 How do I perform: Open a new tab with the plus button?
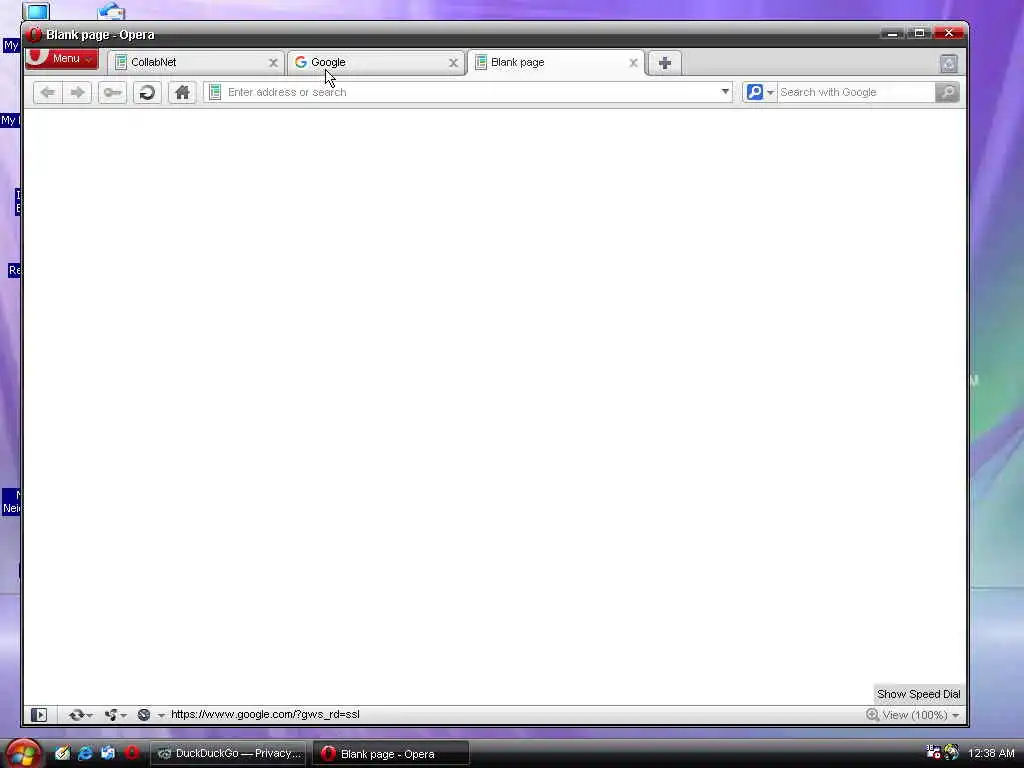(x=665, y=63)
